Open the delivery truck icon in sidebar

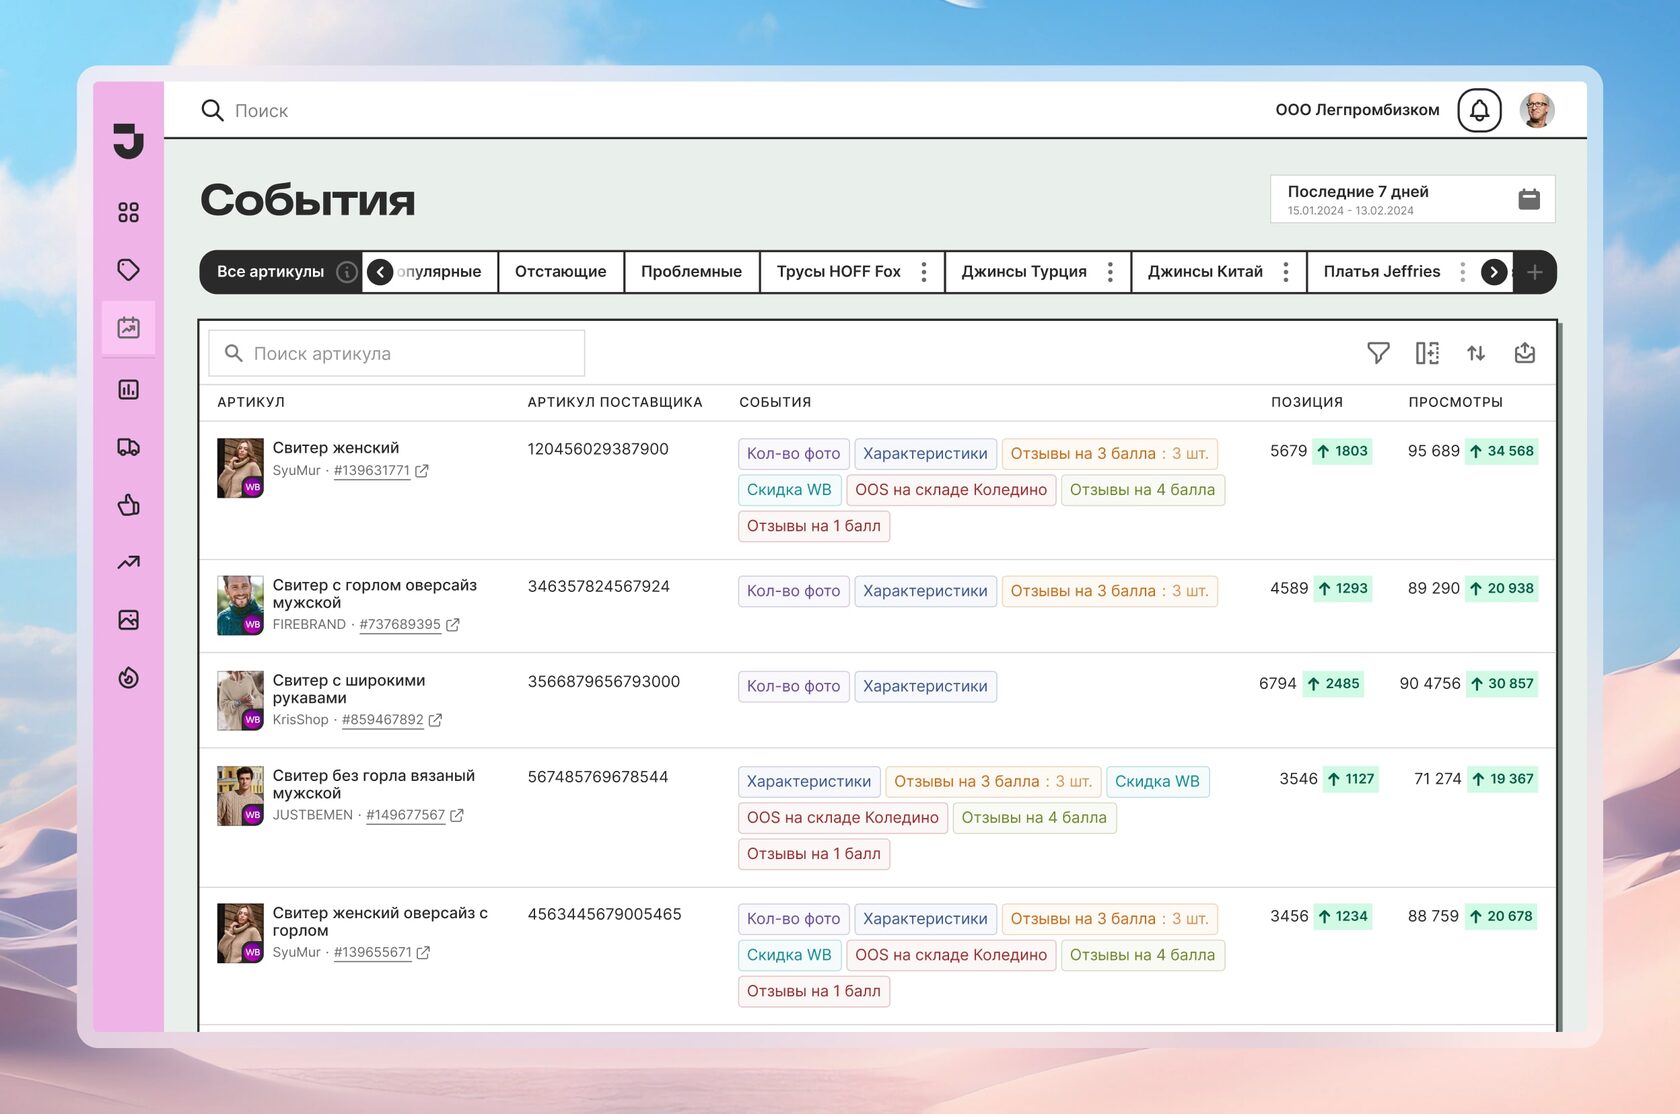click(128, 447)
